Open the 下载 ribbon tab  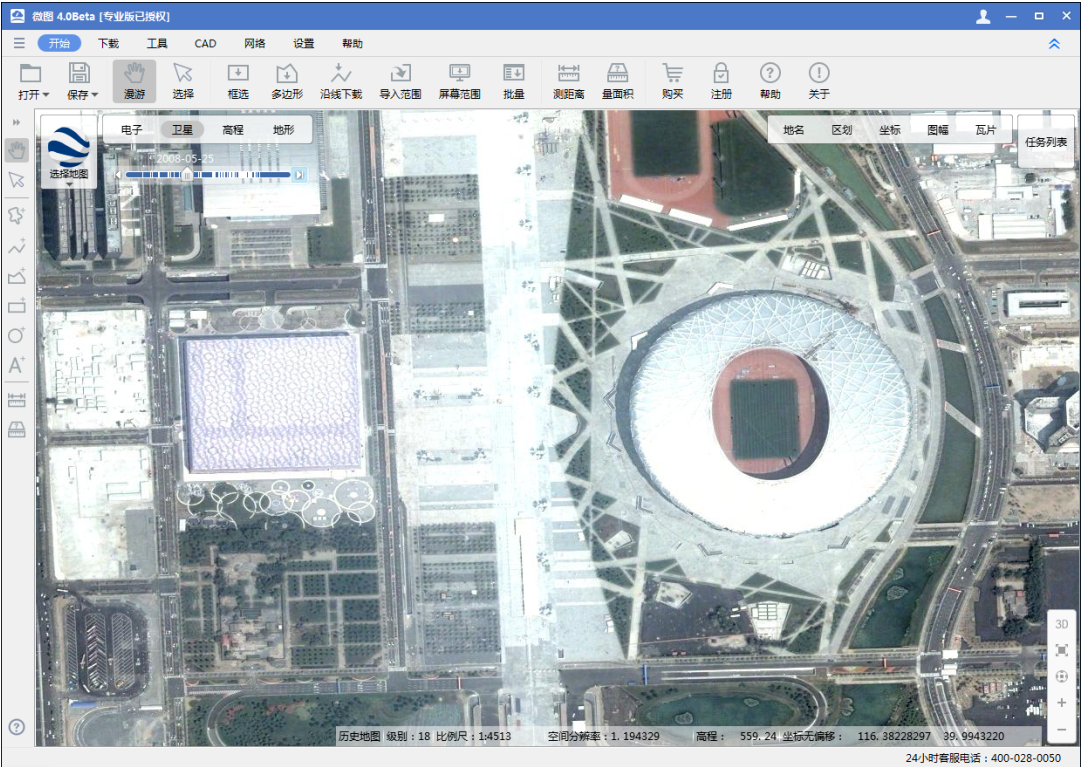click(x=108, y=44)
